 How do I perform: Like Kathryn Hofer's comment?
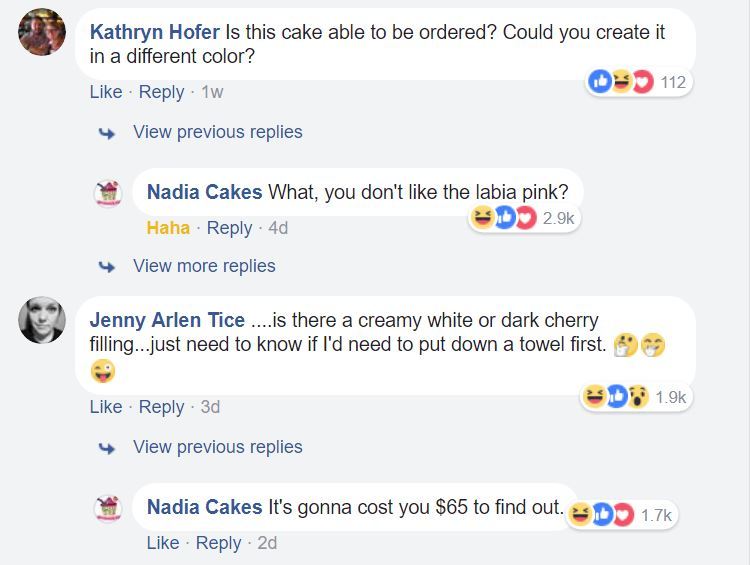click(x=105, y=92)
